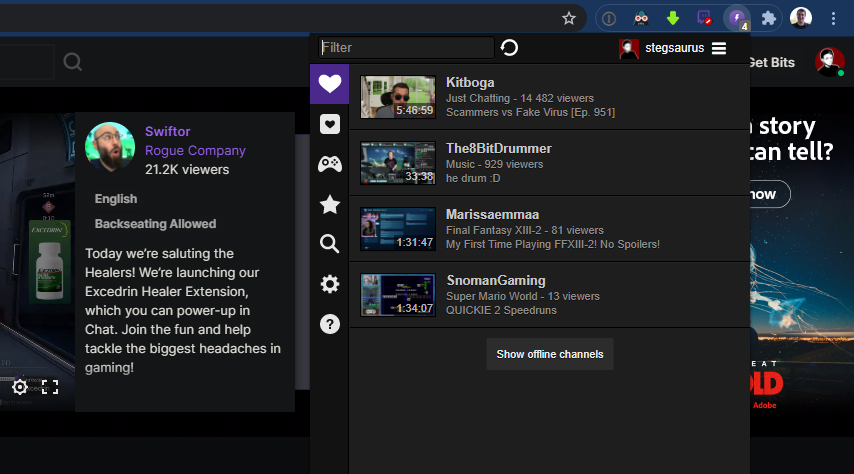Open Swiftor channel link
The height and width of the screenshot is (474, 854).
[167, 131]
